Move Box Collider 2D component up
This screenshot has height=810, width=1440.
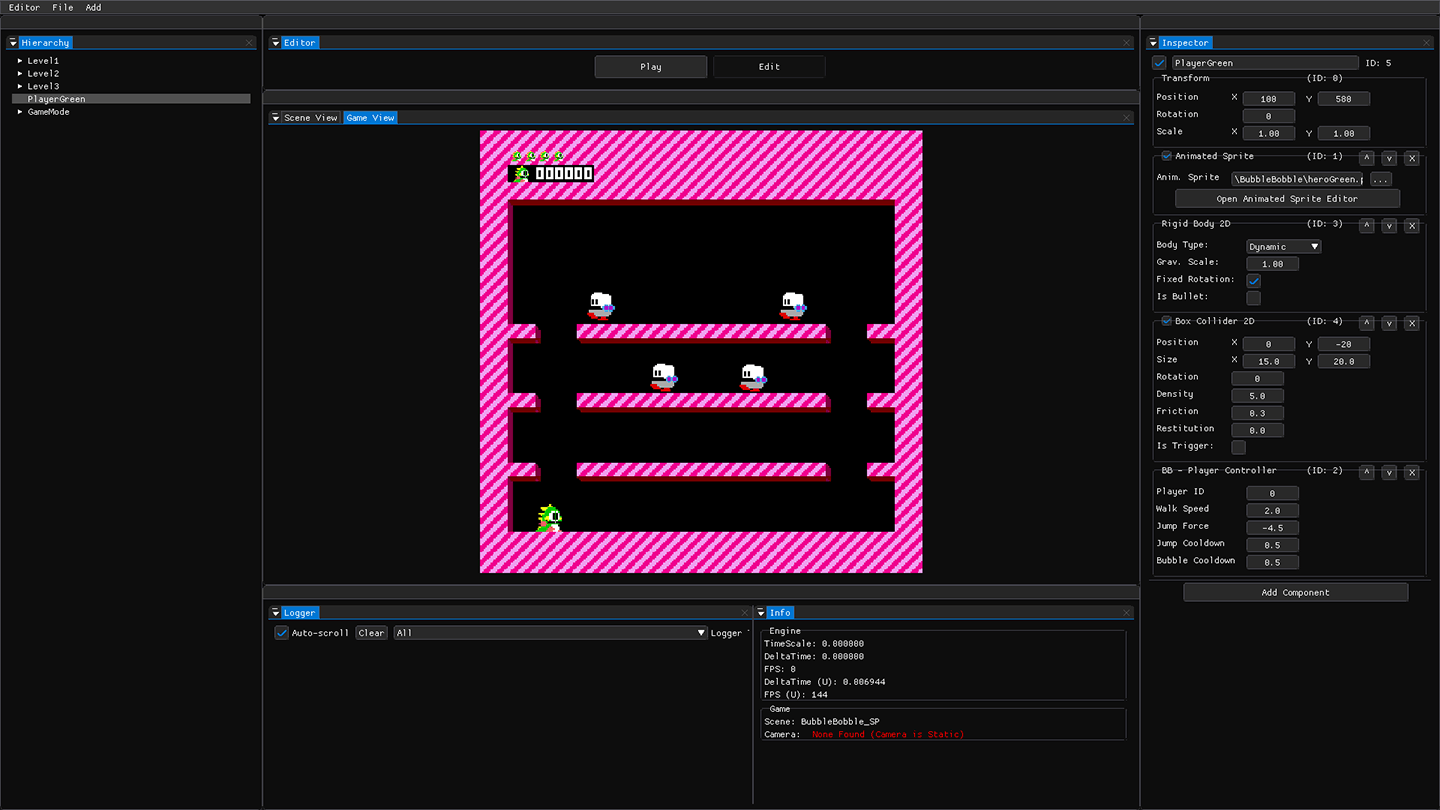pos(1367,323)
